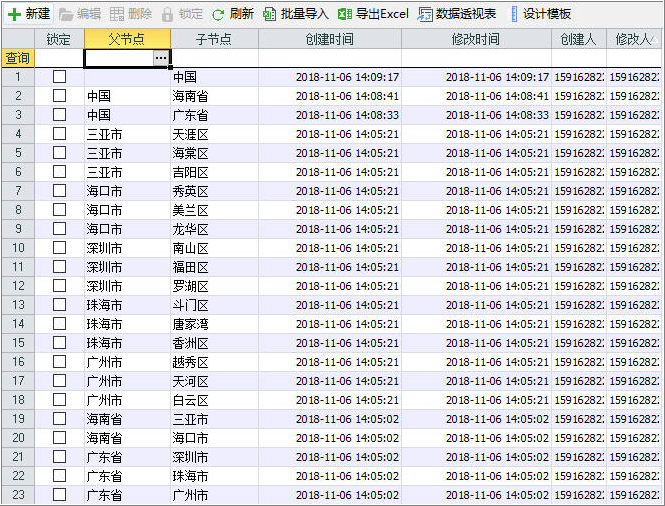Click the 子节点 query filter cell
This screenshot has width=665, height=506.
click(x=214, y=58)
